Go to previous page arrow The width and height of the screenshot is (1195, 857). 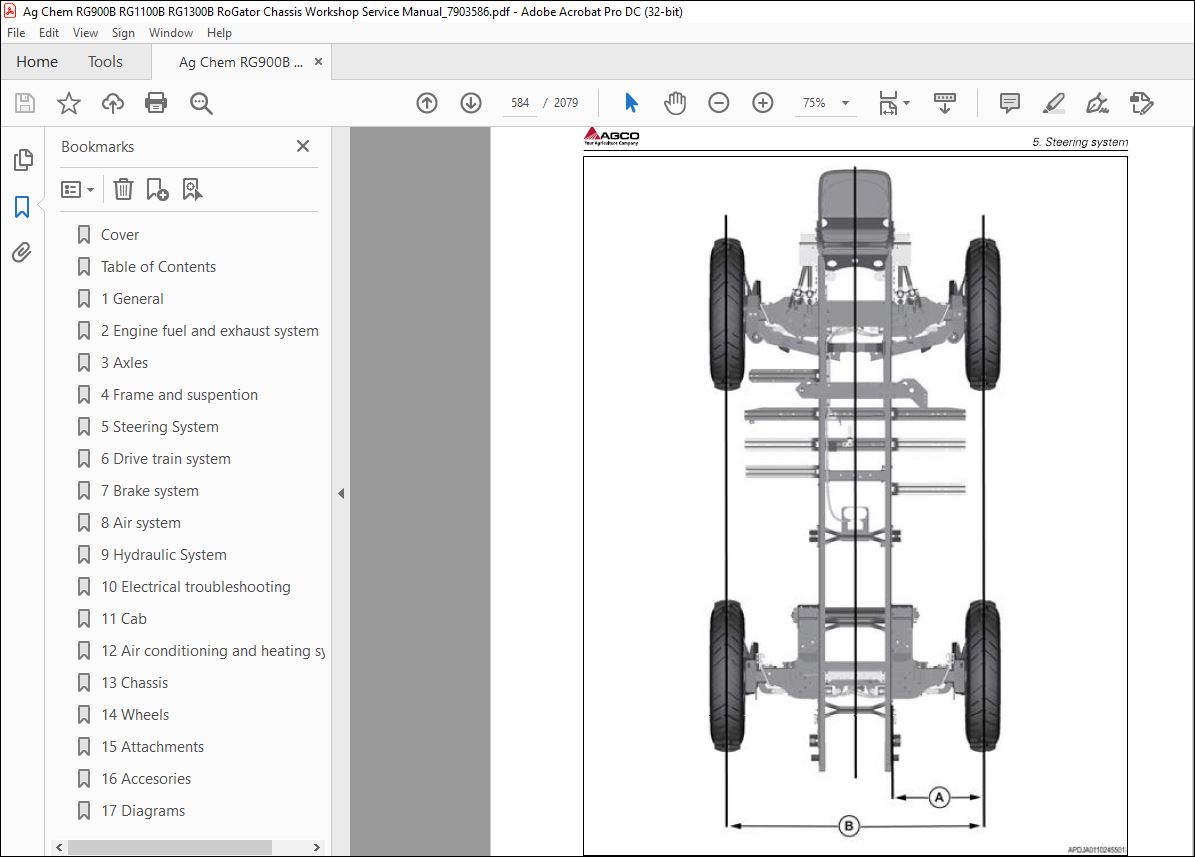coord(427,103)
